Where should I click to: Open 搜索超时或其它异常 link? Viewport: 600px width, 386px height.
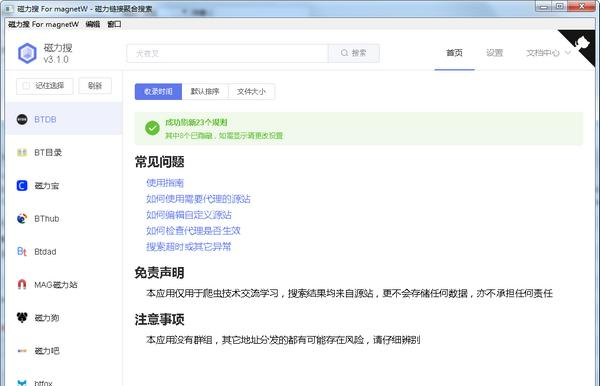[x=189, y=247]
